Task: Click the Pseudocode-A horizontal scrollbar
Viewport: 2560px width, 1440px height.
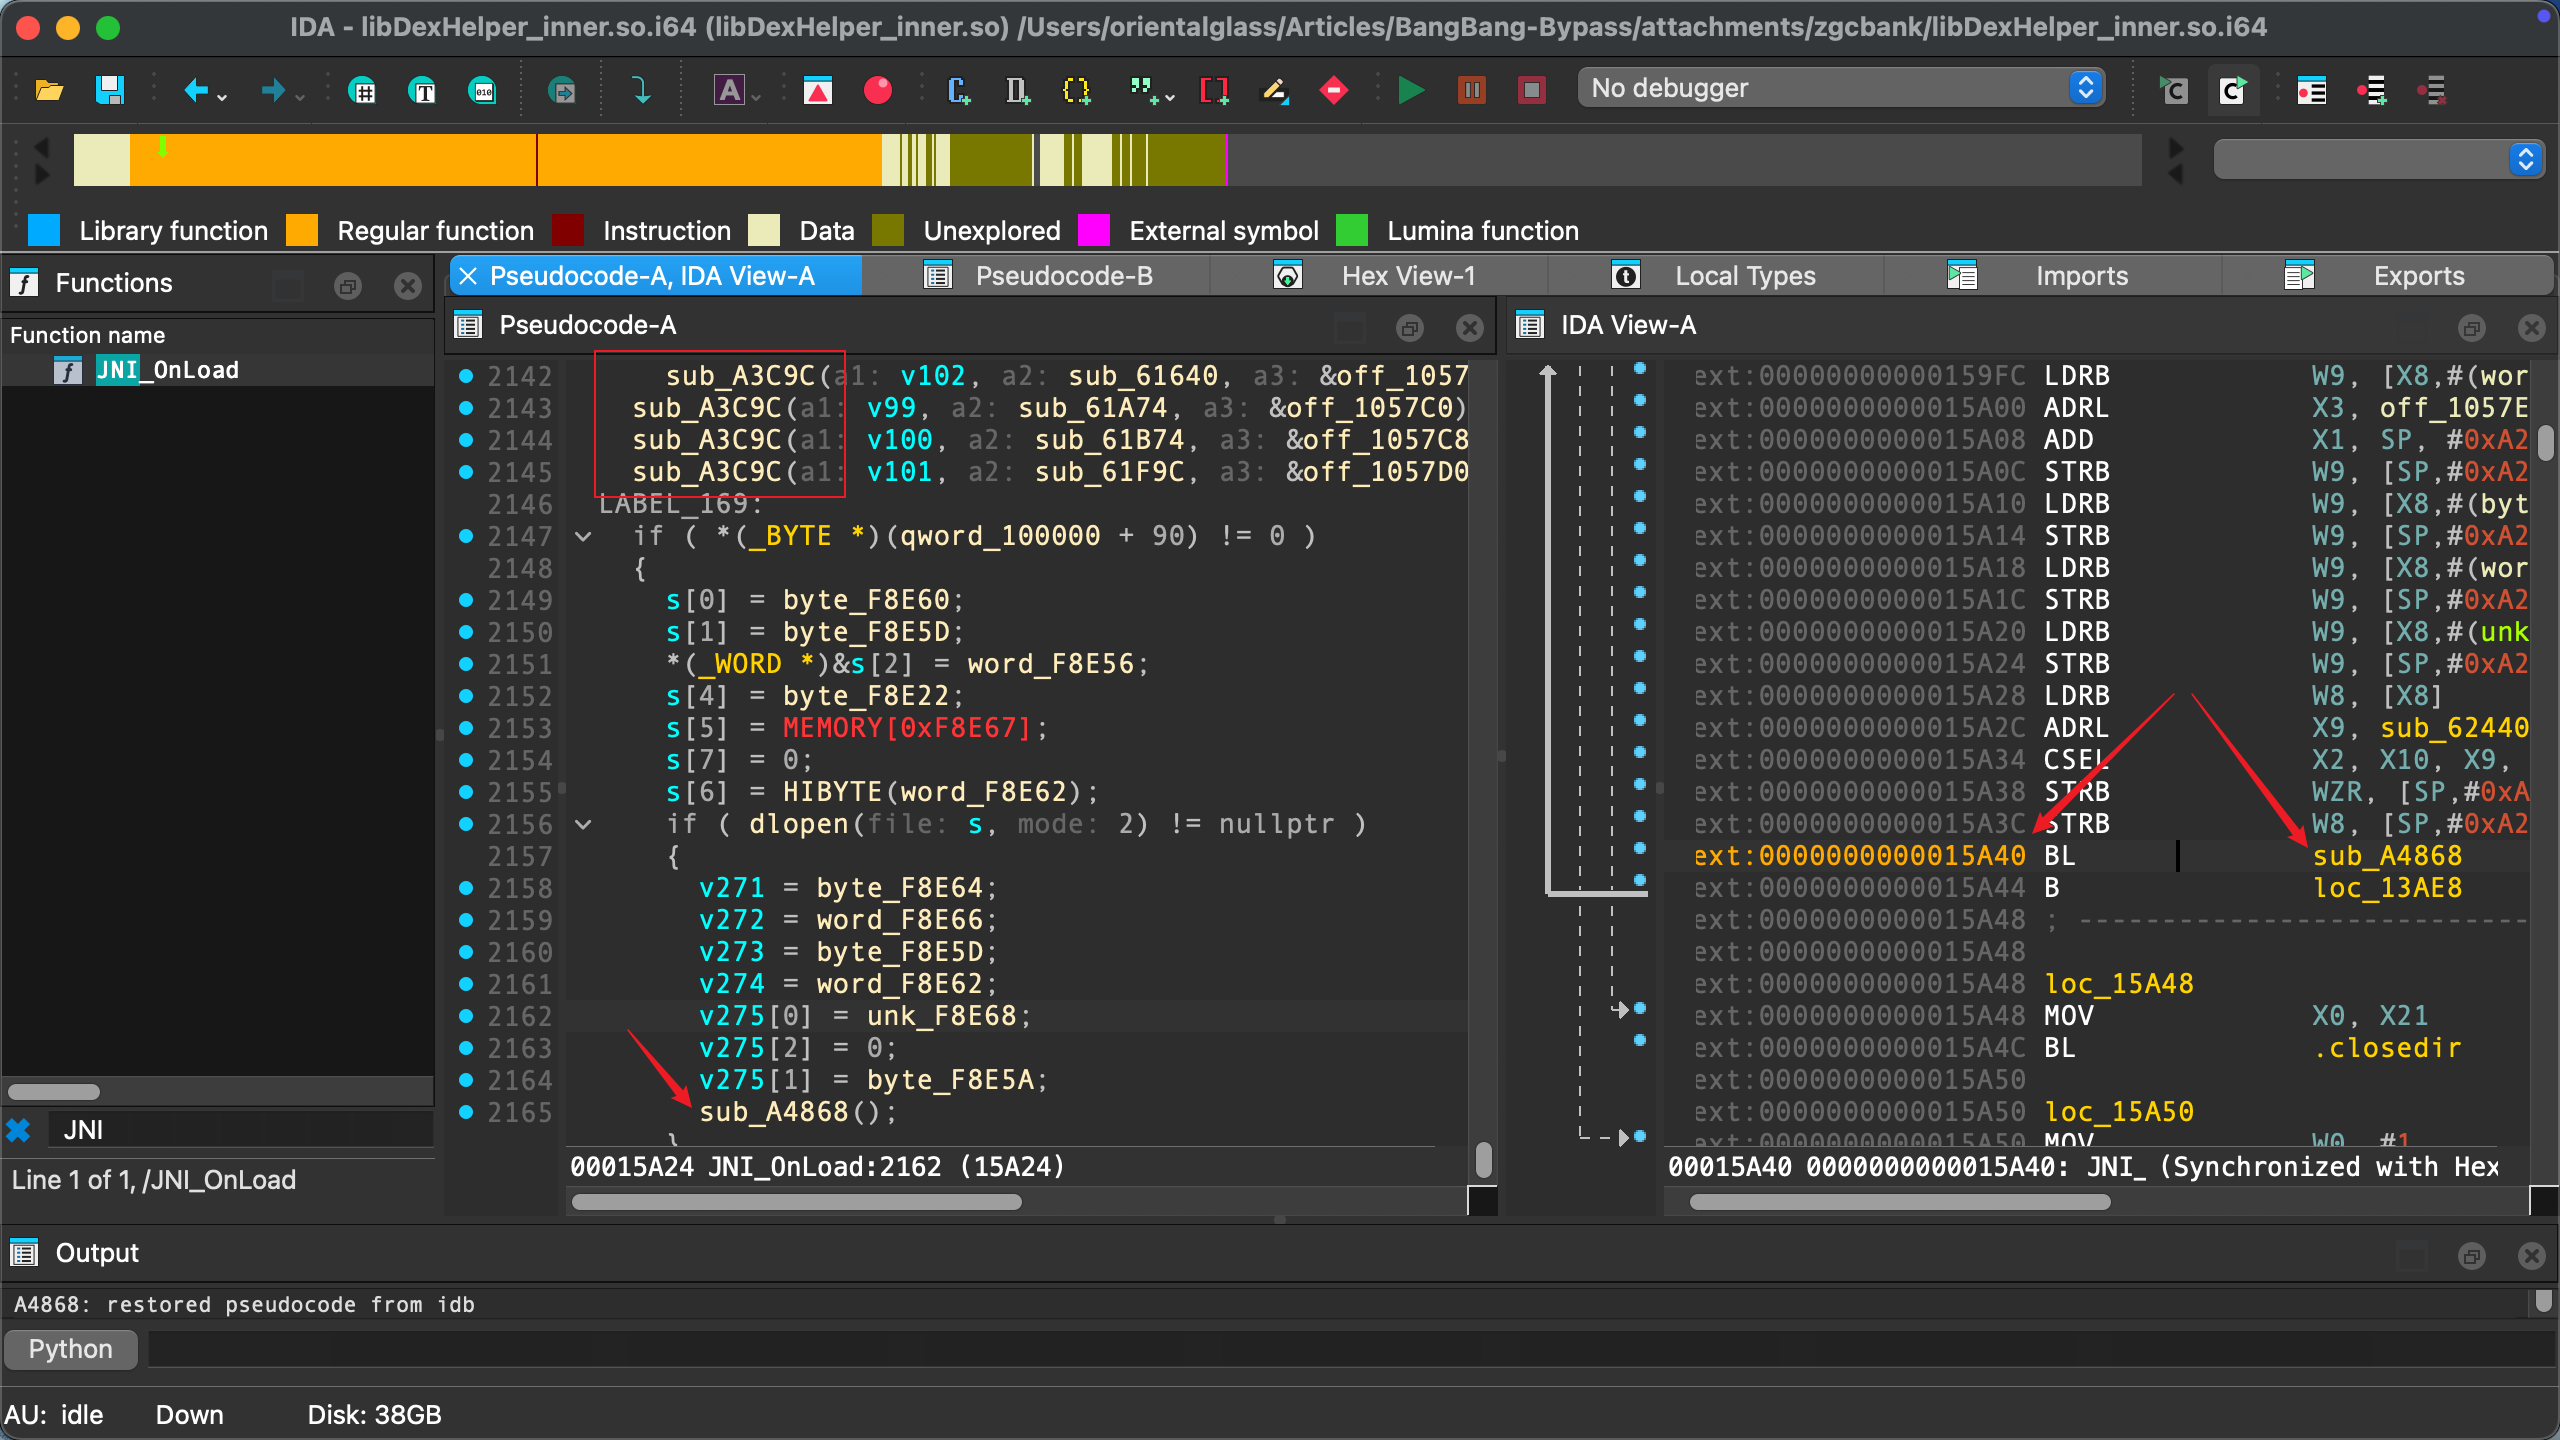Action: (x=796, y=1202)
